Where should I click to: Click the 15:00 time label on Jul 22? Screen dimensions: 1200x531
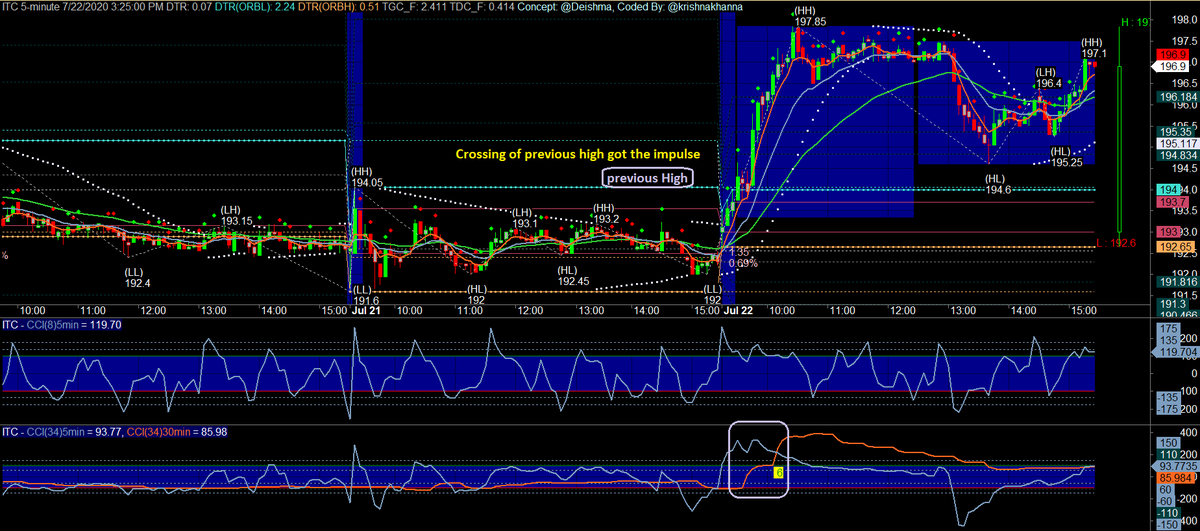click(x=1084, y=312)
